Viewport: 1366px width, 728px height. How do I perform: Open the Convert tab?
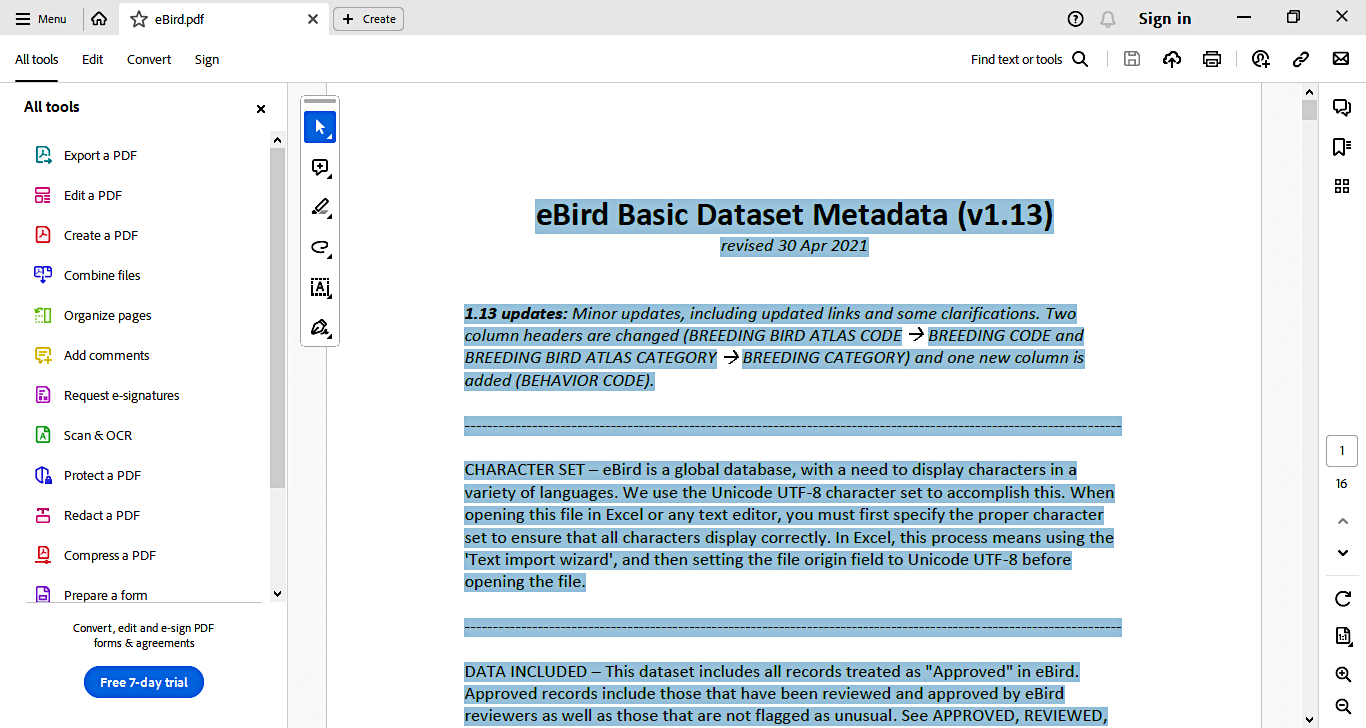[149, 60]
